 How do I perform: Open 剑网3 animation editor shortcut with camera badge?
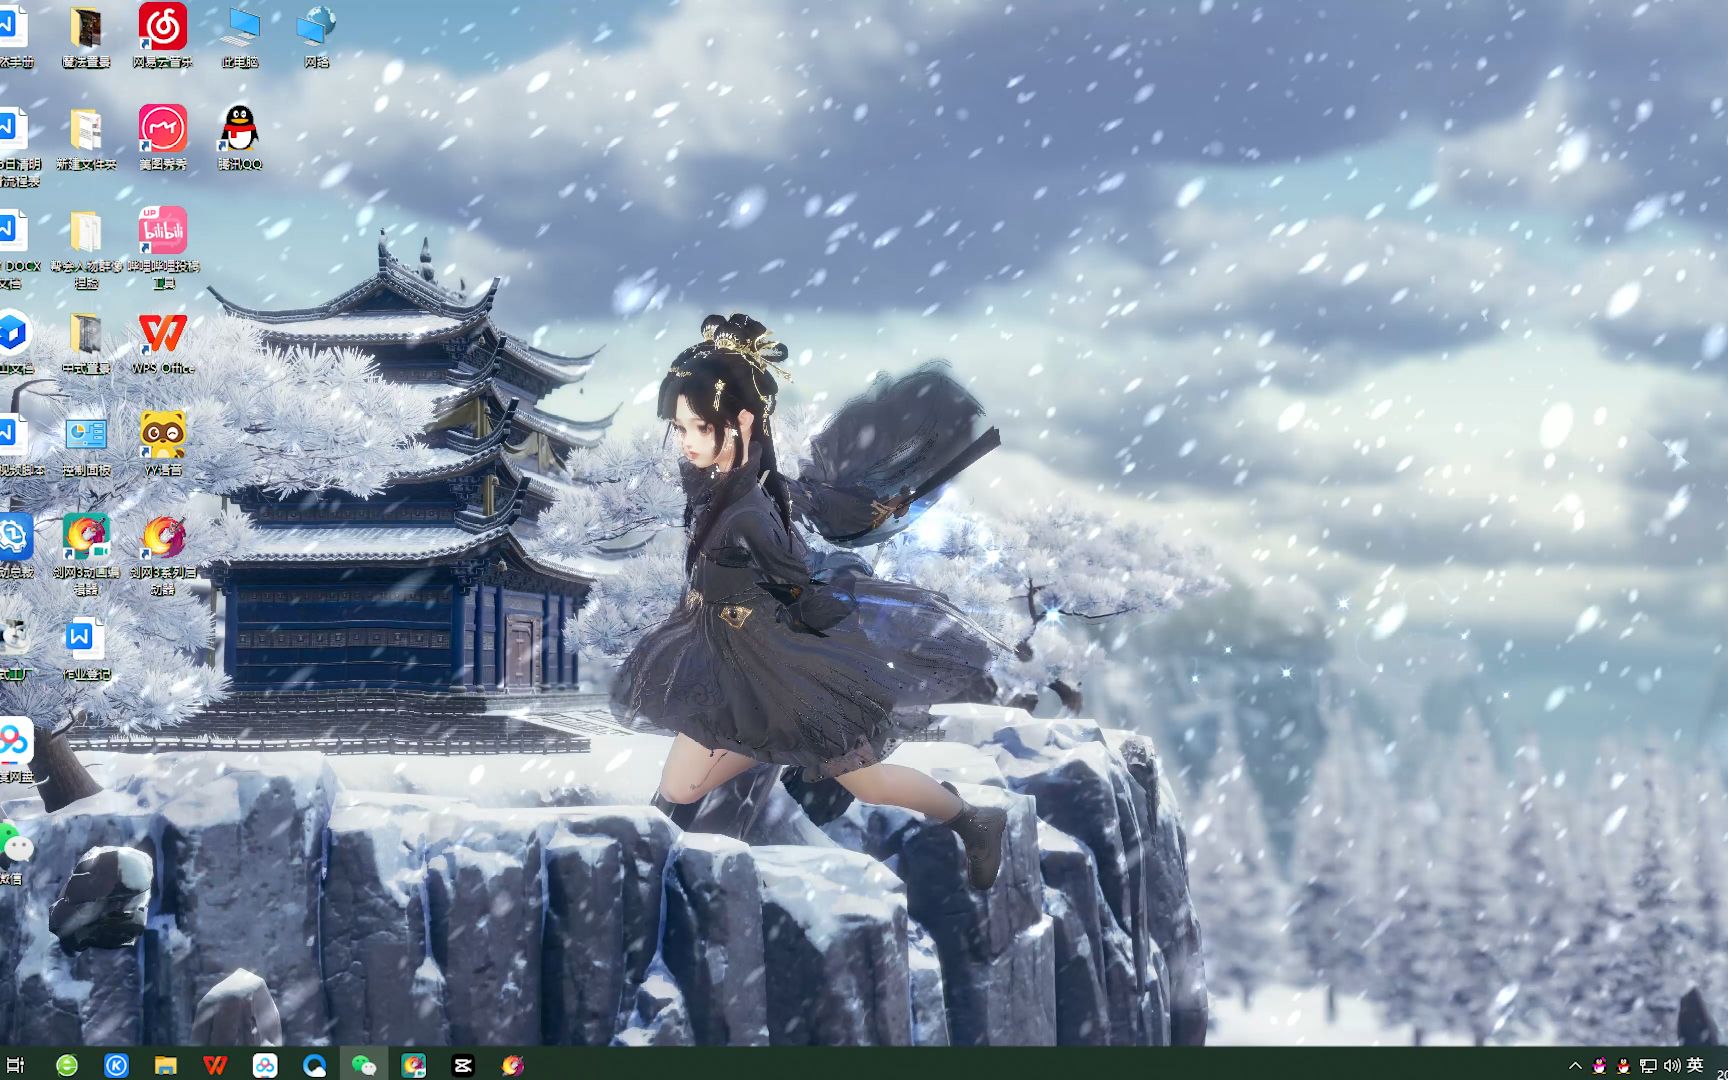click(x=86, y=554)
